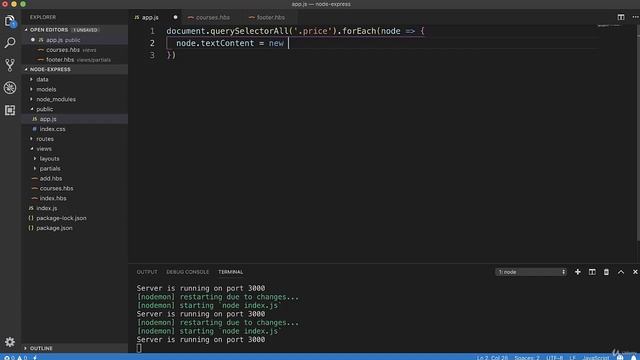
Task: Open the Extensions view in activity bar
Action: point(10,110)
